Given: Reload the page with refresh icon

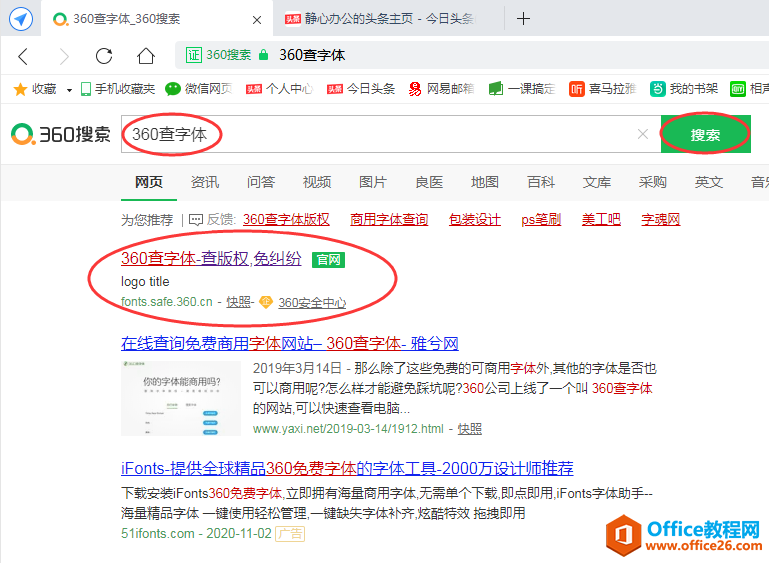Looking at the screenshot, I should [104, 55].
